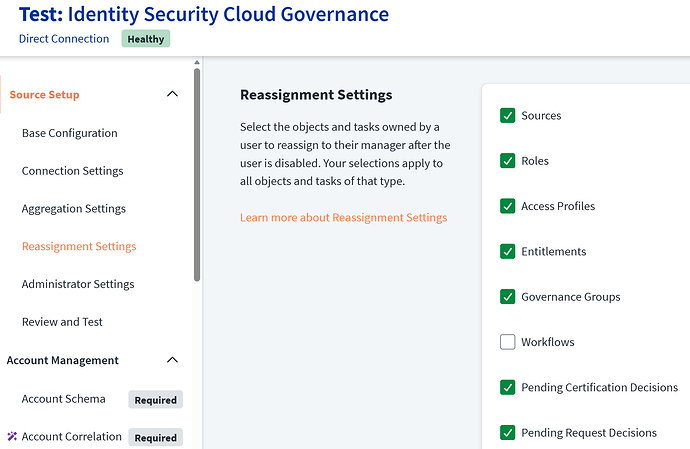Go to Connection Settings page

[x=72, y=171]
